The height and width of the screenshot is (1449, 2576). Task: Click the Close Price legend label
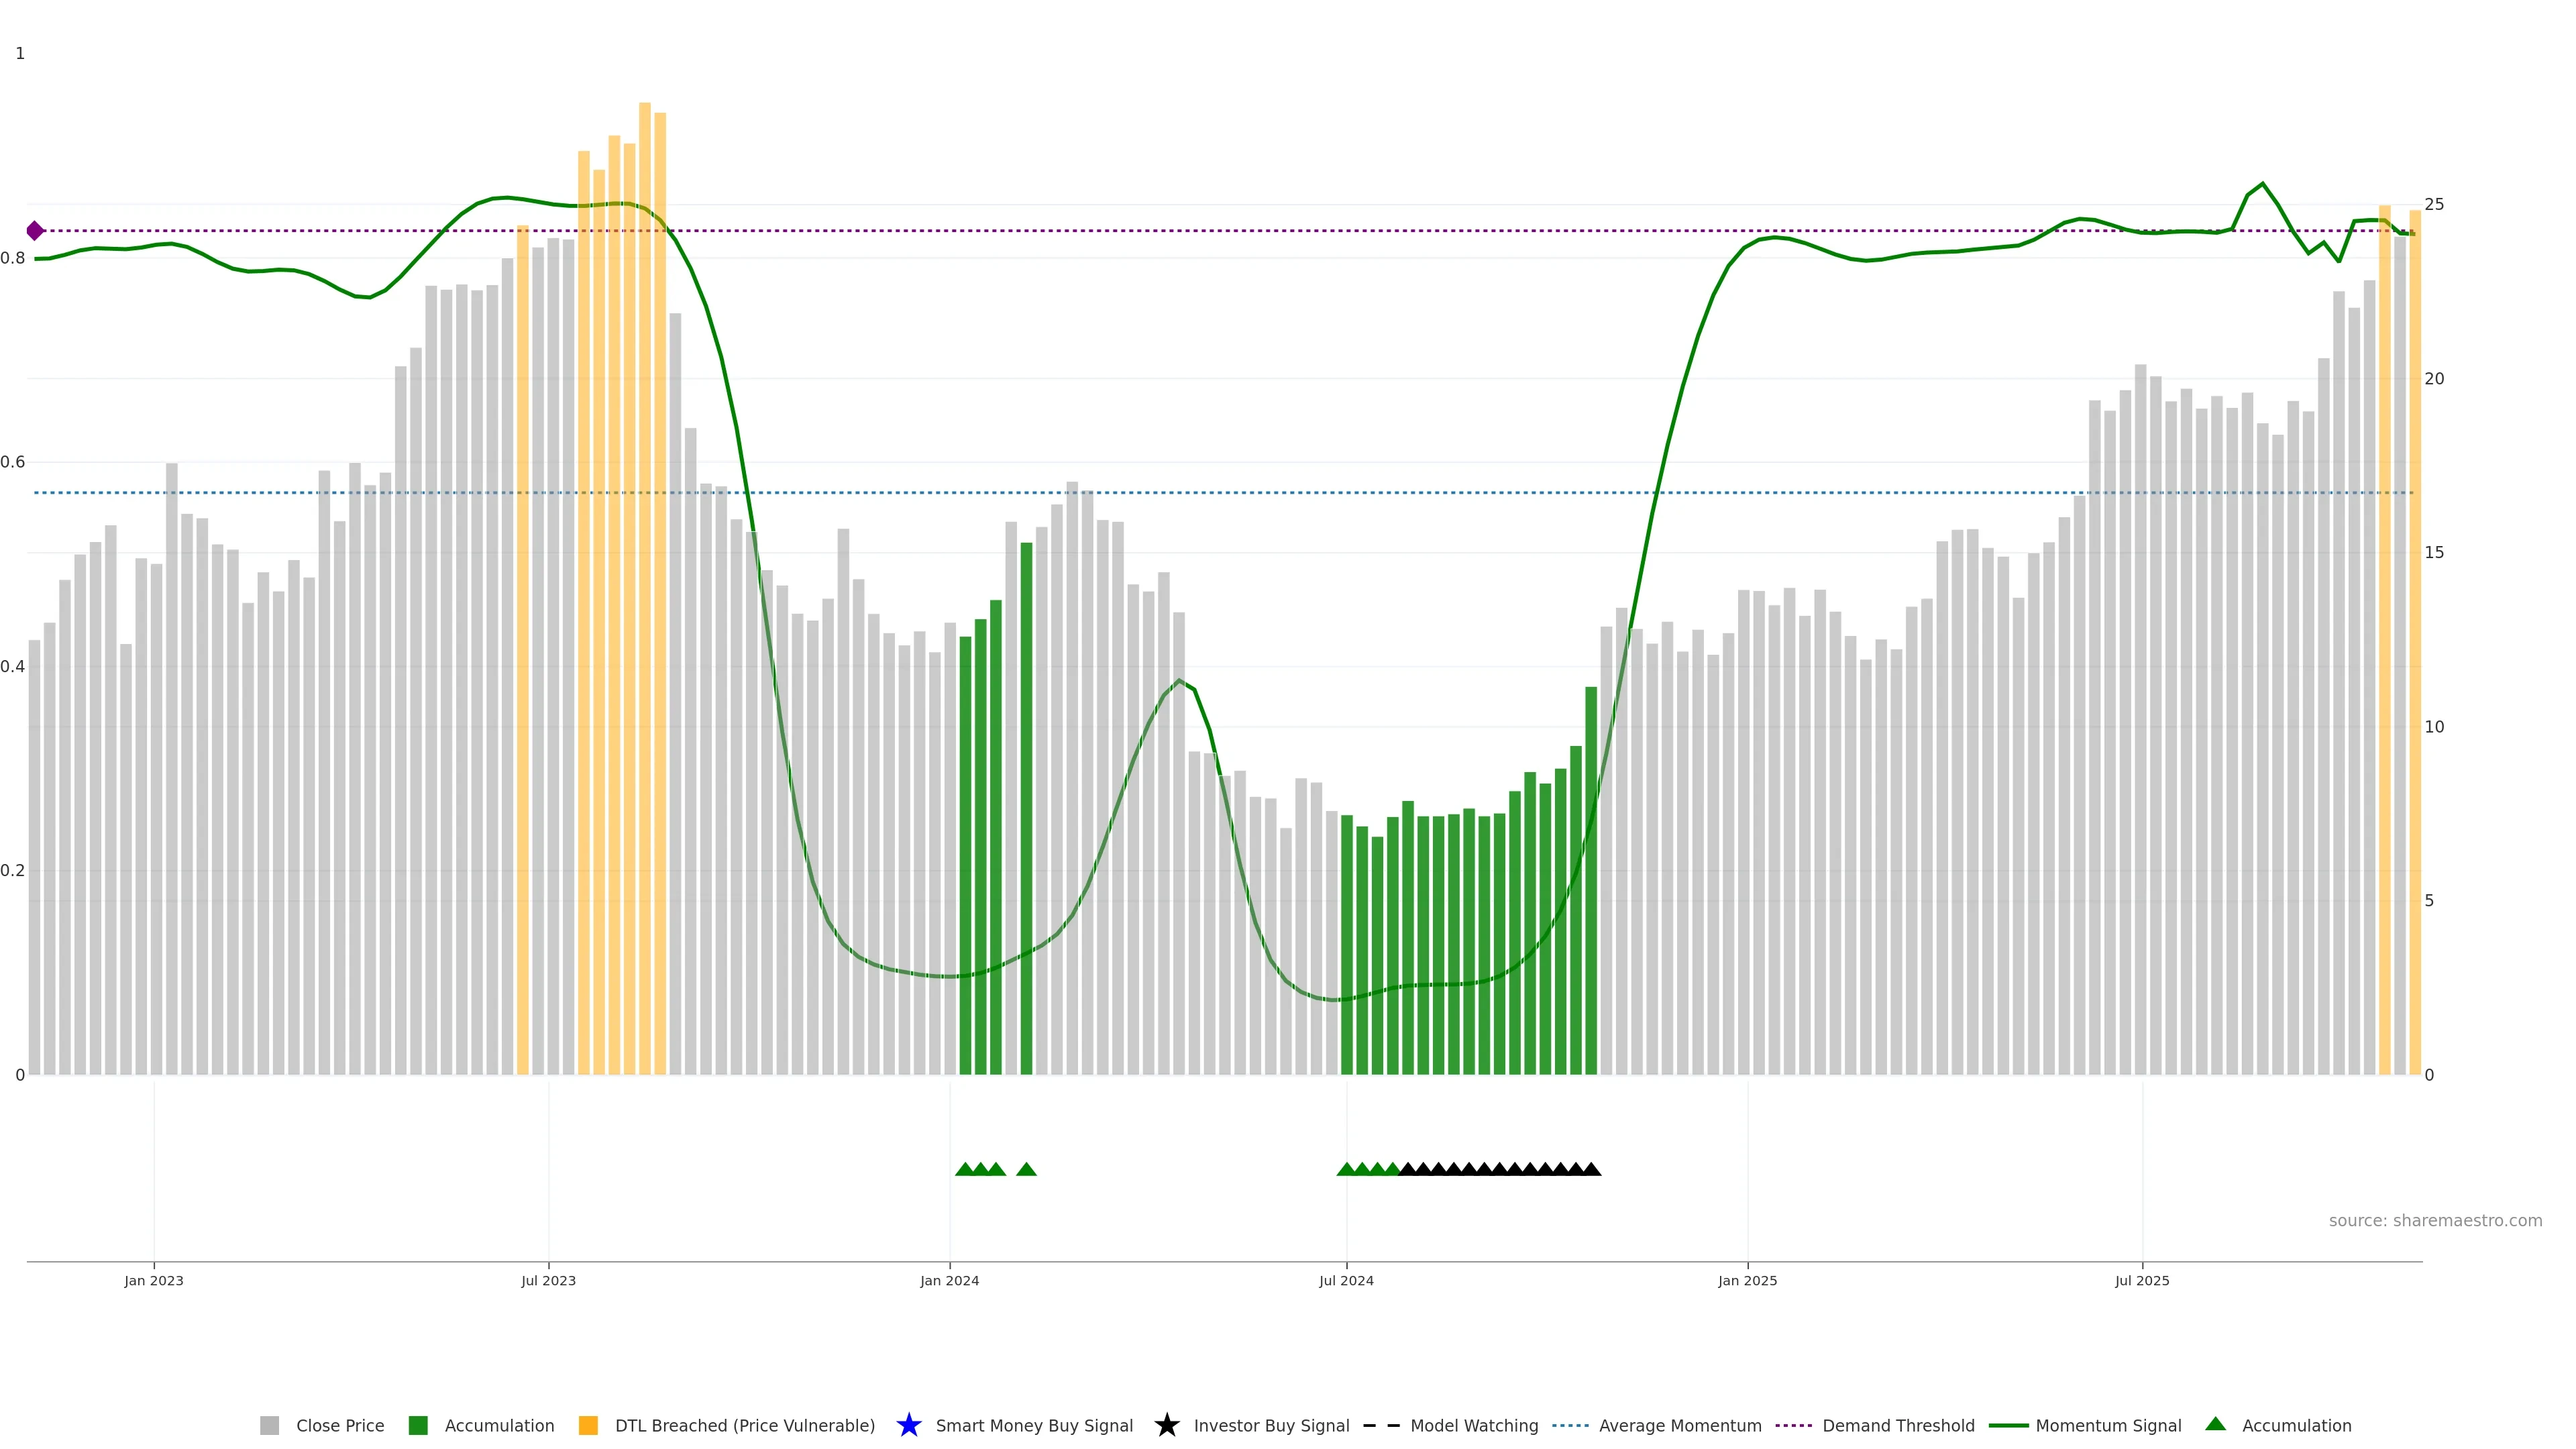point(340,1425)
